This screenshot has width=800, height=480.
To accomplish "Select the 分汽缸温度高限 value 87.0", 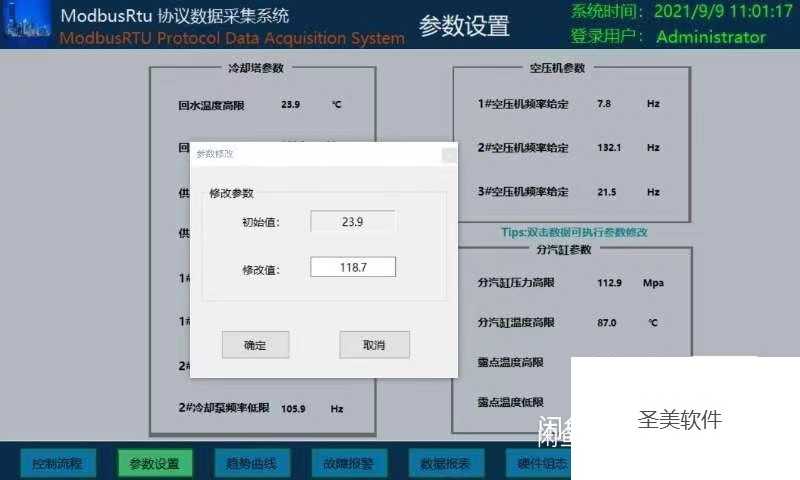I will click(607, 322).
